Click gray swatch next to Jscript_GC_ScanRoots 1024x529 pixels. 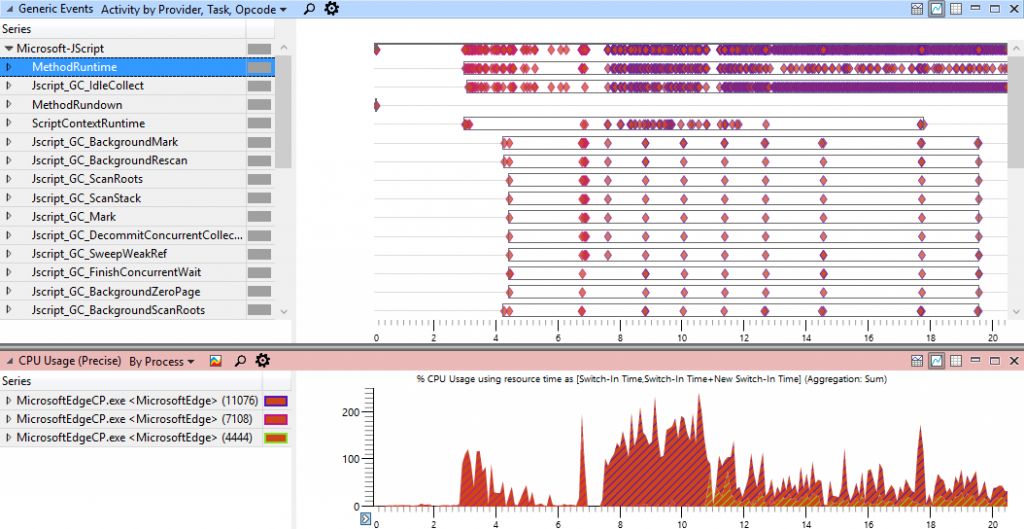259,179
